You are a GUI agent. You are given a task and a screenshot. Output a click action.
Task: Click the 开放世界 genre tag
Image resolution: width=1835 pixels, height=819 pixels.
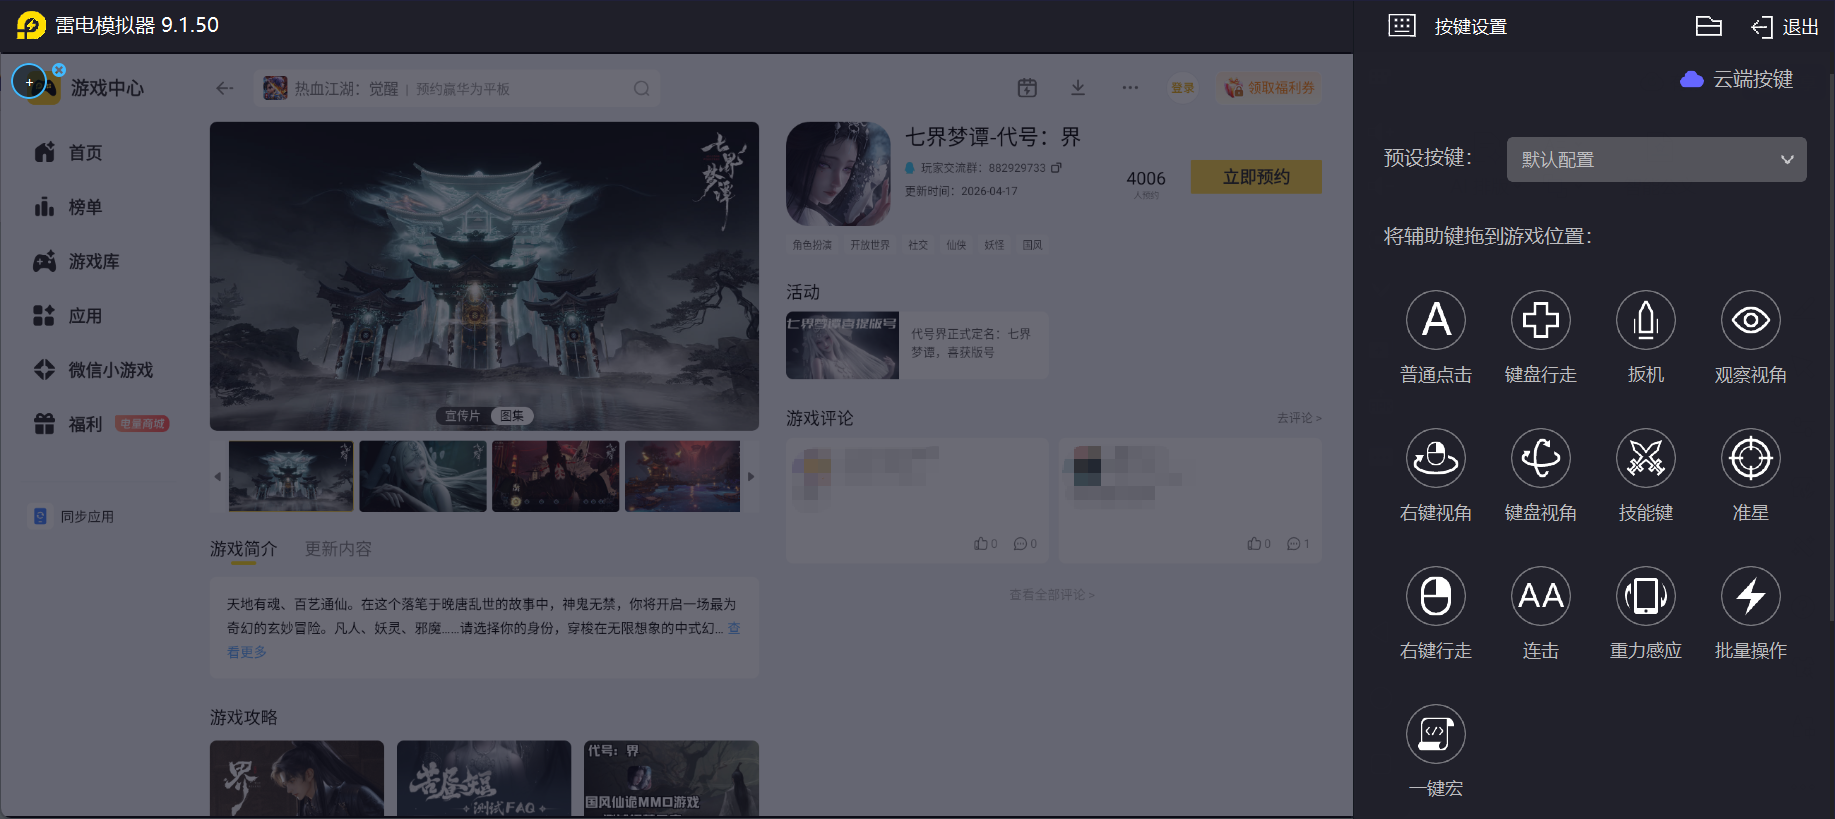coord(870,245)
